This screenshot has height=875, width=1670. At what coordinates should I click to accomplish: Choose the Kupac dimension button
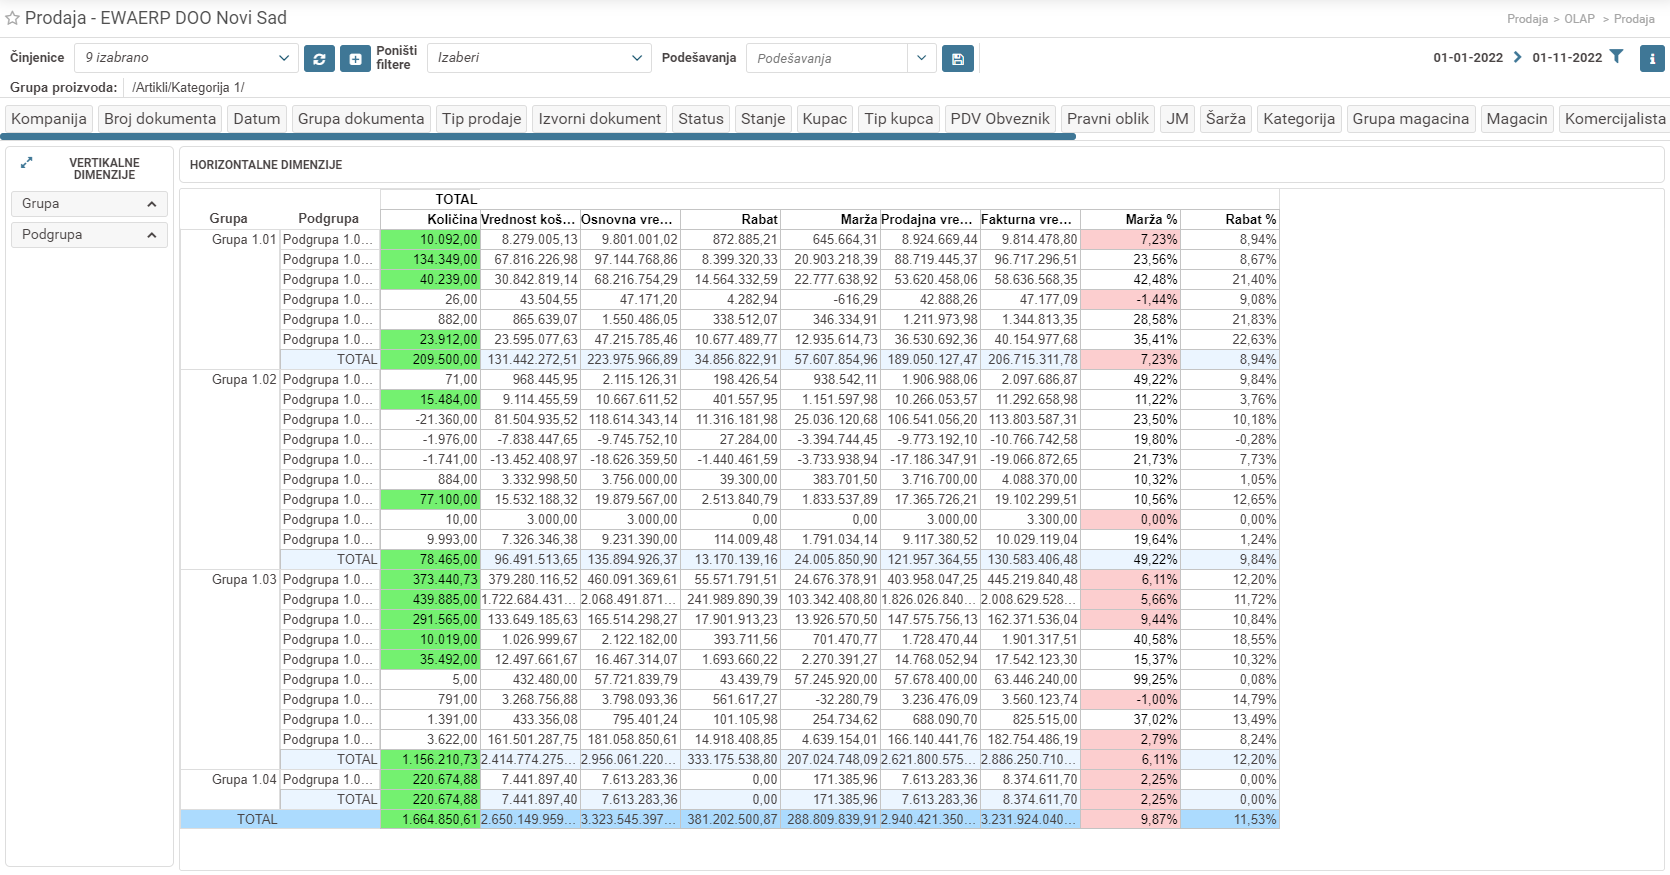click(824, 119)
